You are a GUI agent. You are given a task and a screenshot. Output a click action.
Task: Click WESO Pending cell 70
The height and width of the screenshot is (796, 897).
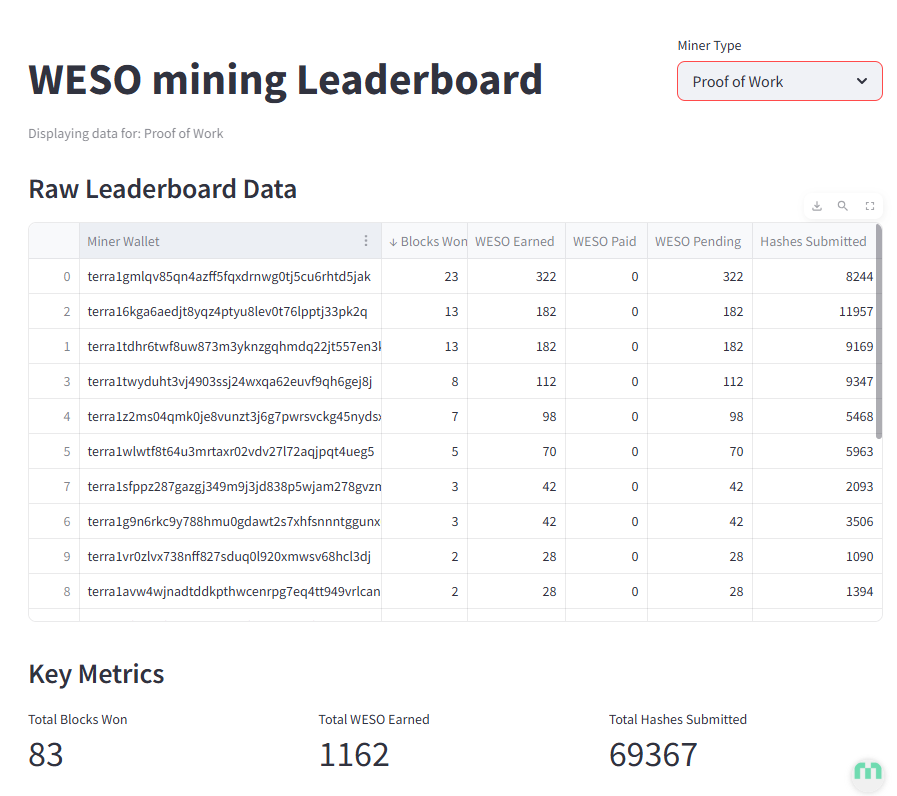[x=700, y=451]
